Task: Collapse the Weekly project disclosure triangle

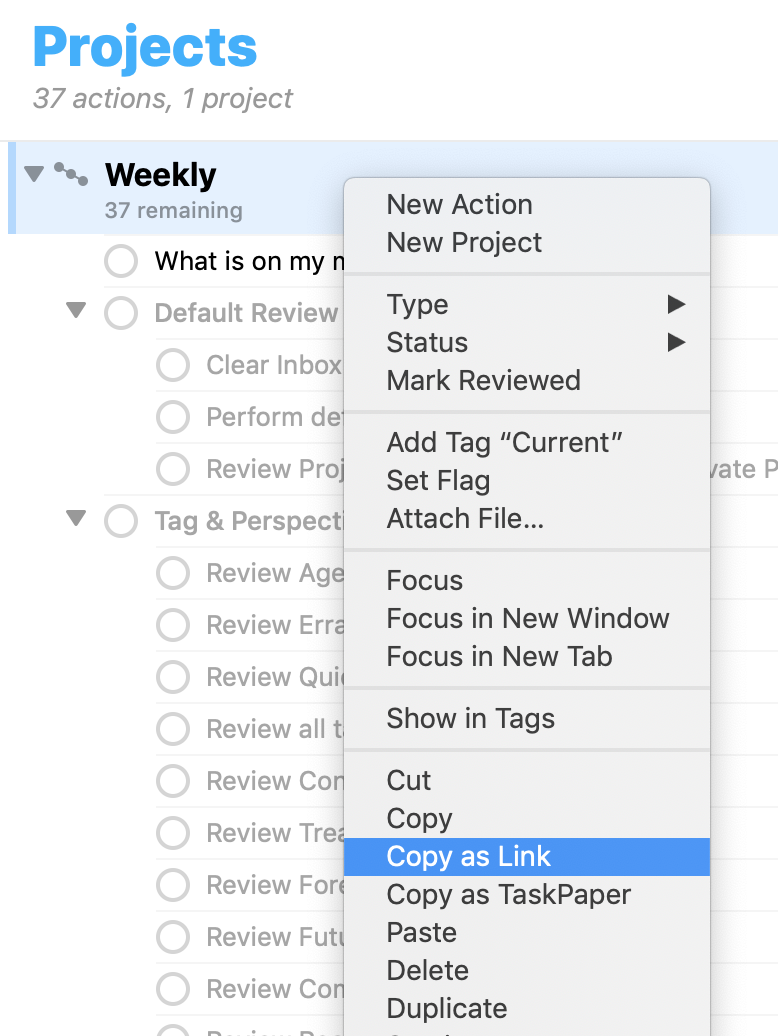Action: 34,174
